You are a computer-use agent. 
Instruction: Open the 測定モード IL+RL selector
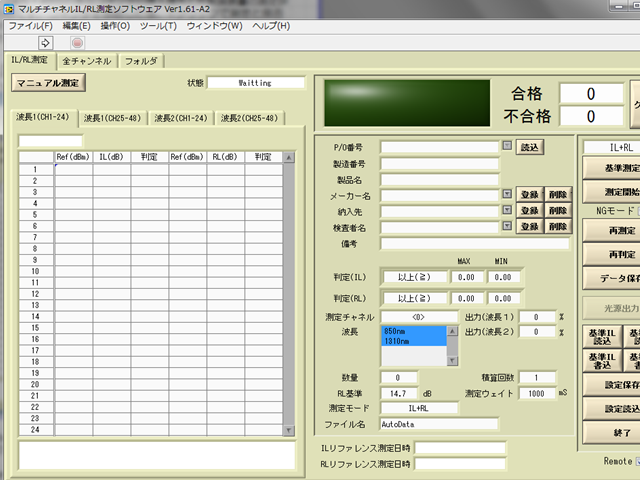419,408
